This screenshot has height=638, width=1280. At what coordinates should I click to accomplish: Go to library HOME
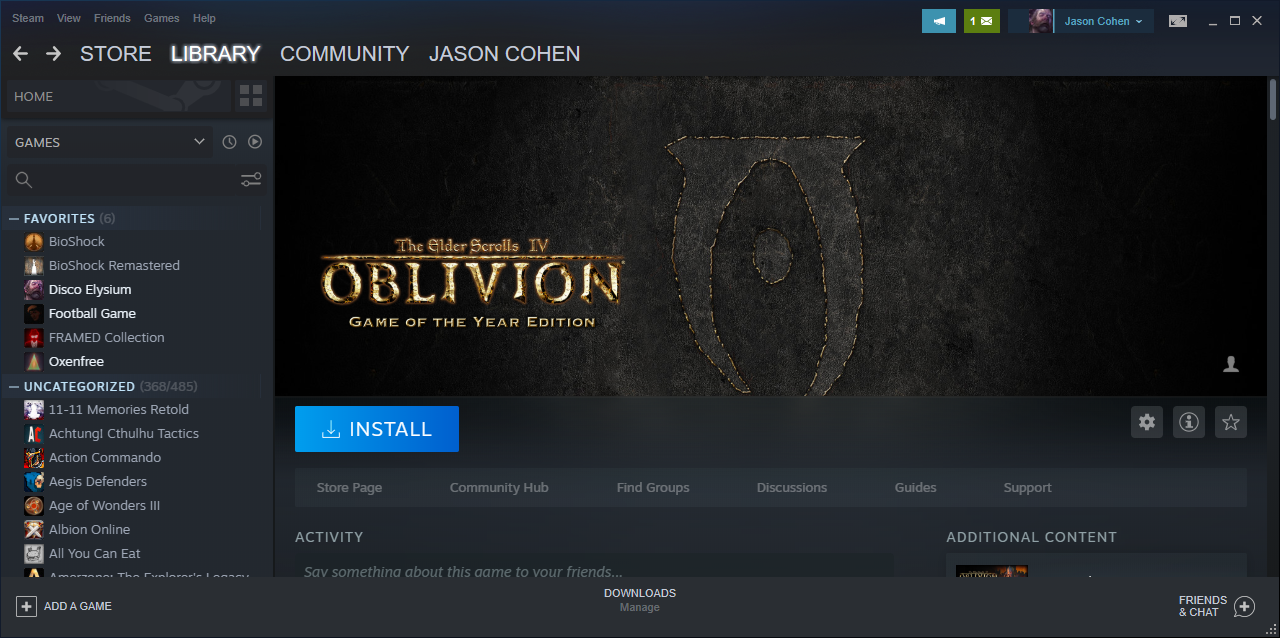[x=118, y=97]
